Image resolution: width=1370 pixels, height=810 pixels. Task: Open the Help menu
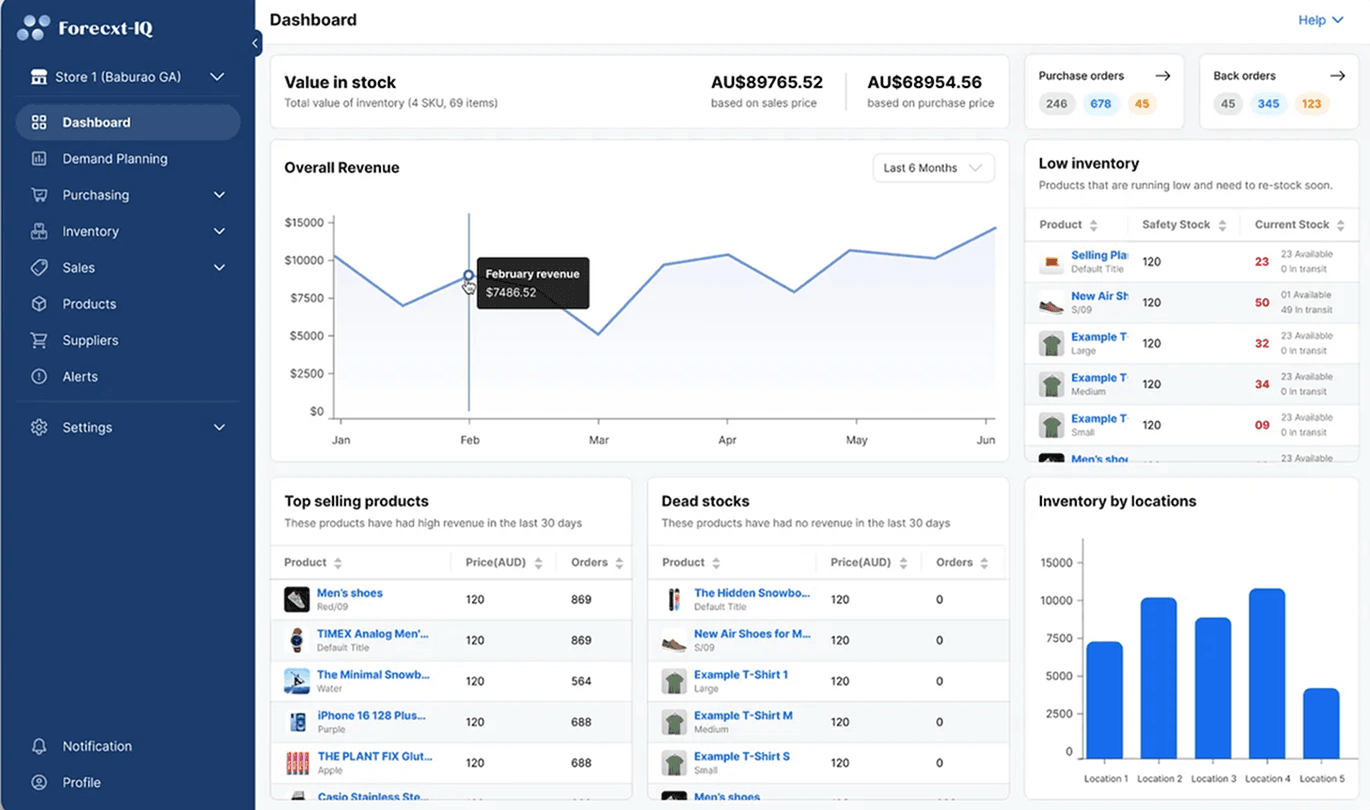(1320, 19)
